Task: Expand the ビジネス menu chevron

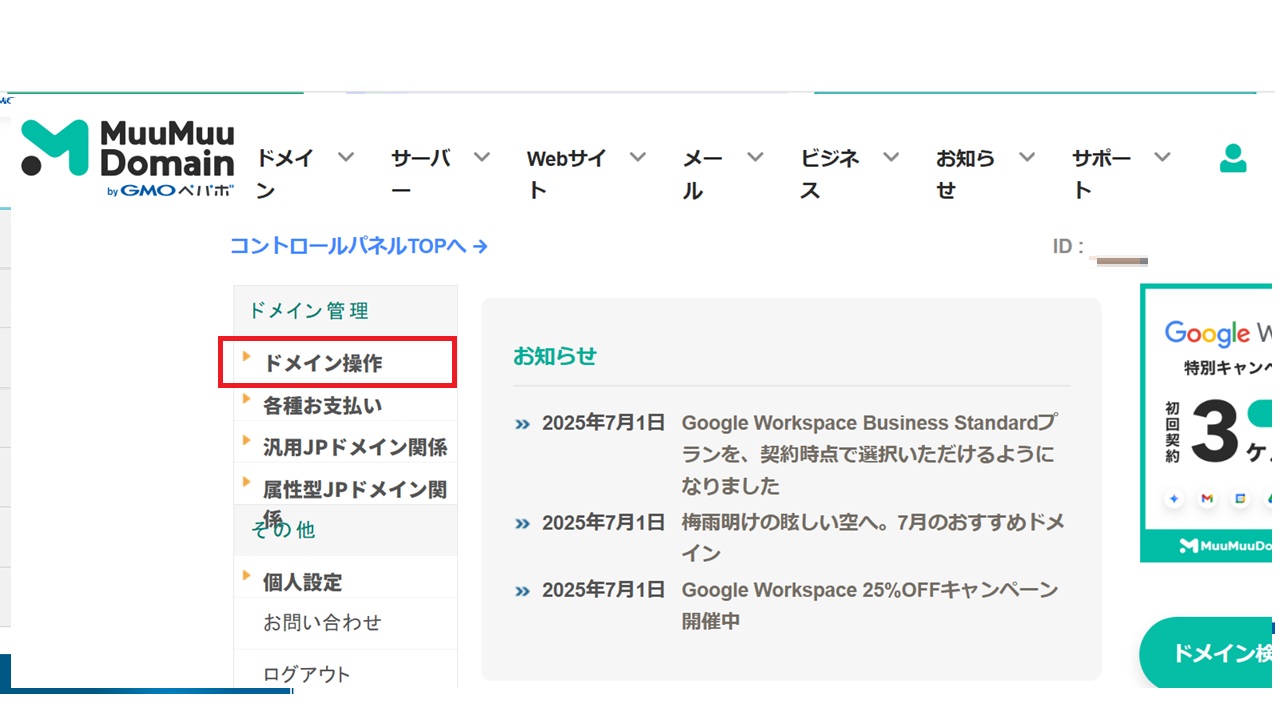Action: 891,157
